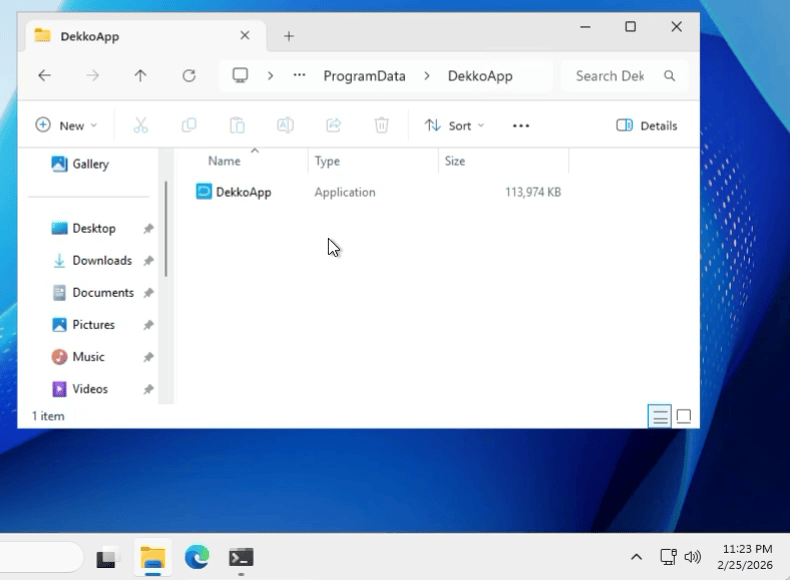790x580 pixels.
Task: Click the DekkoApp breadcrumb segment
Action: 480,76
